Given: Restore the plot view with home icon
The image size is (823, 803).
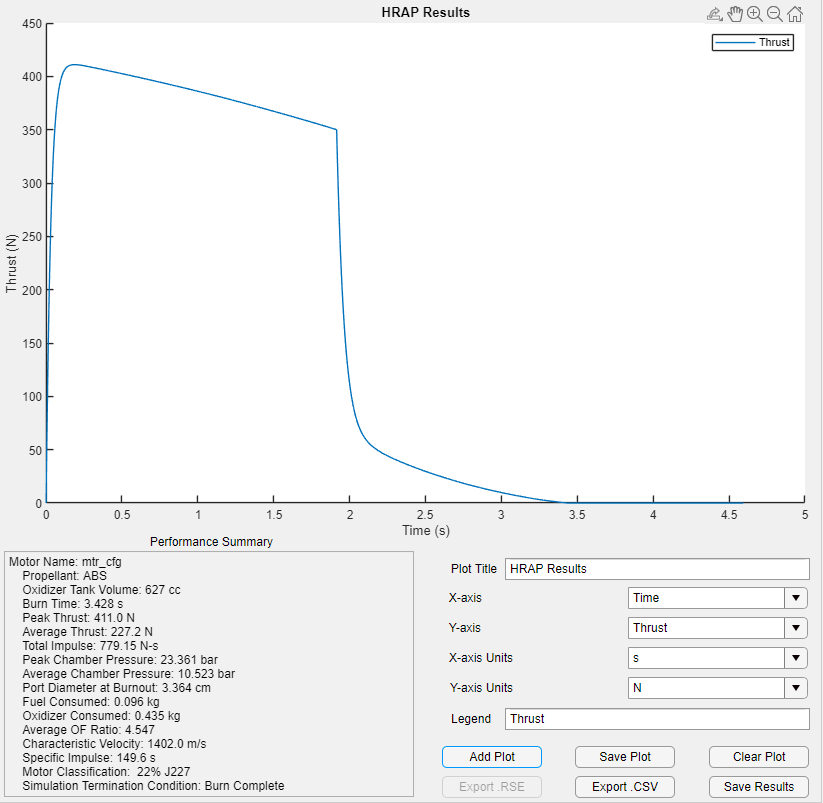Looking at the screenshot, I should click(x=795, y=14).
